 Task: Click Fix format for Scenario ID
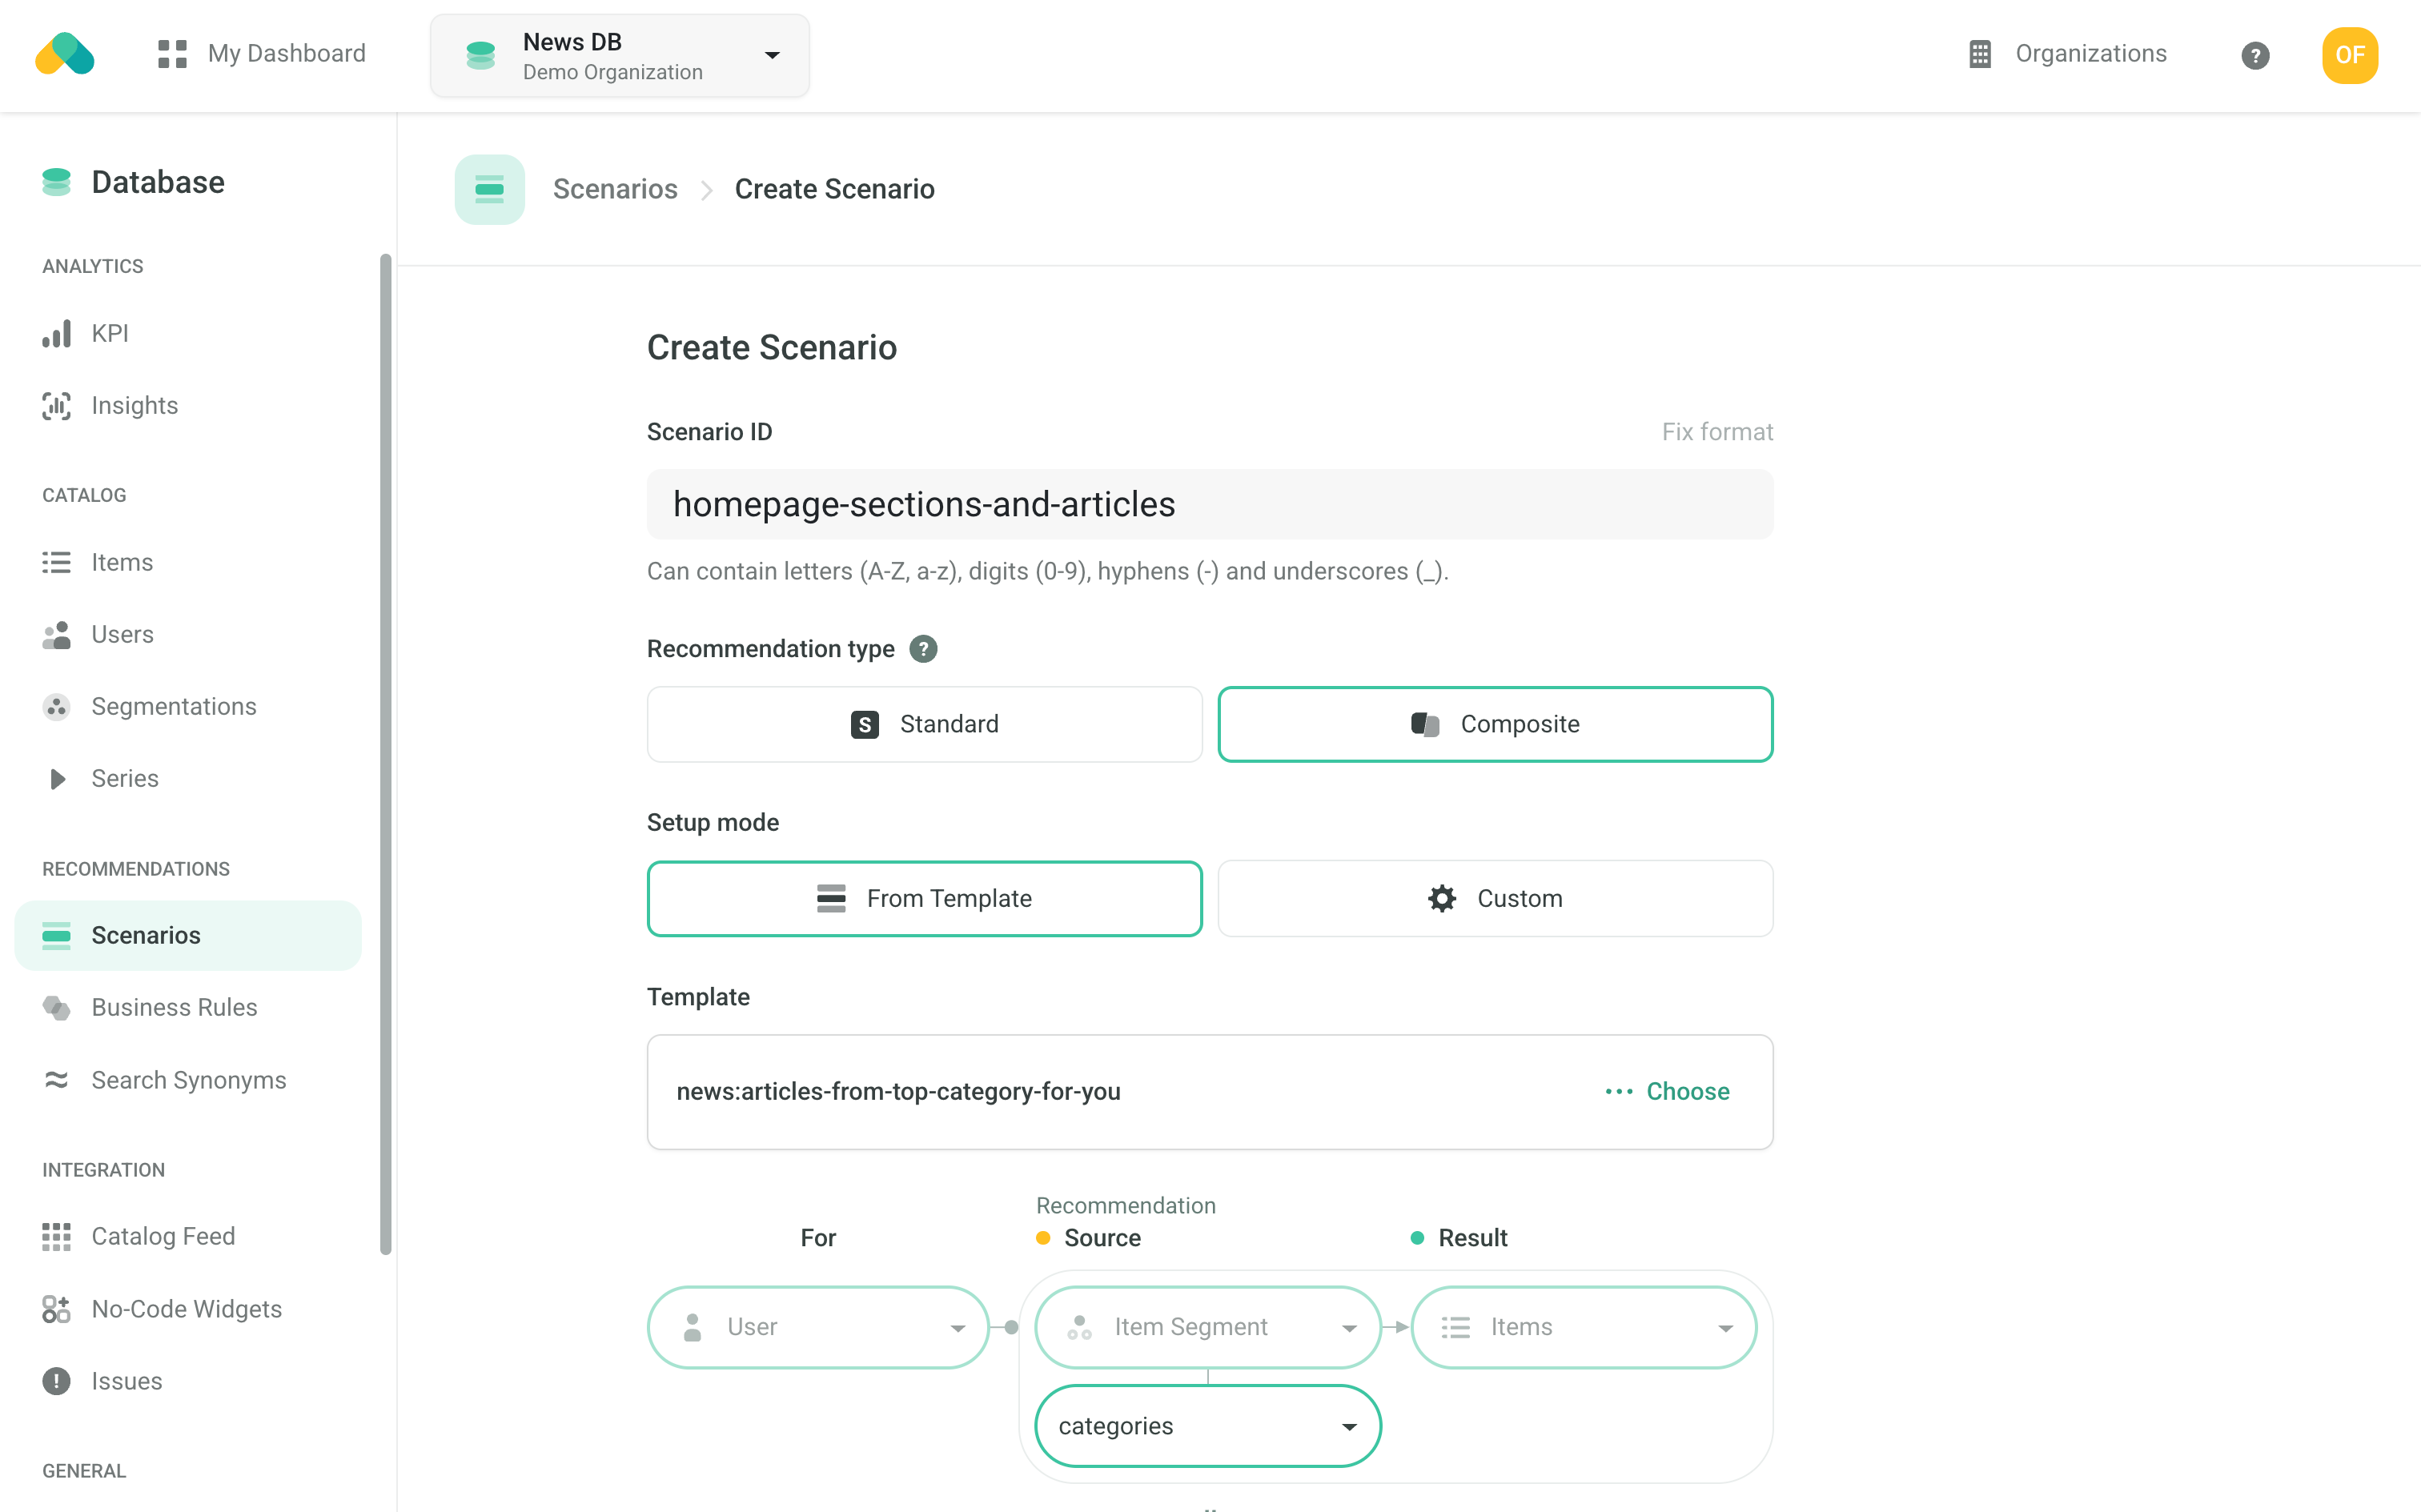(1717, 431)
